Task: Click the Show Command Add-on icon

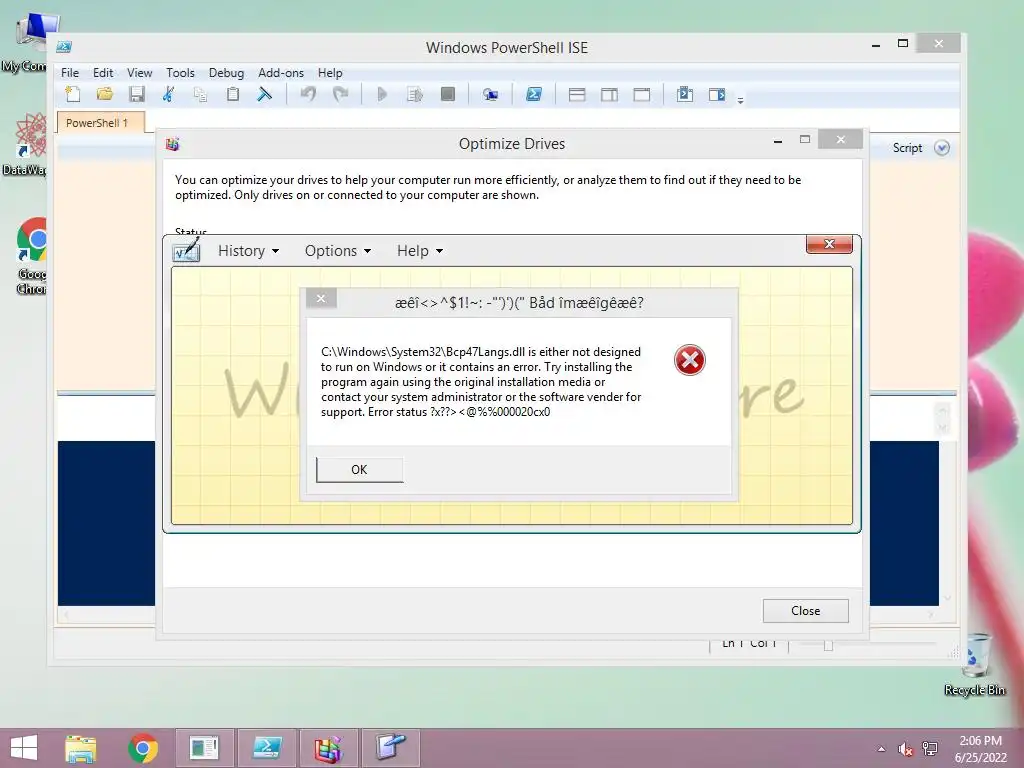Action: 717,95
